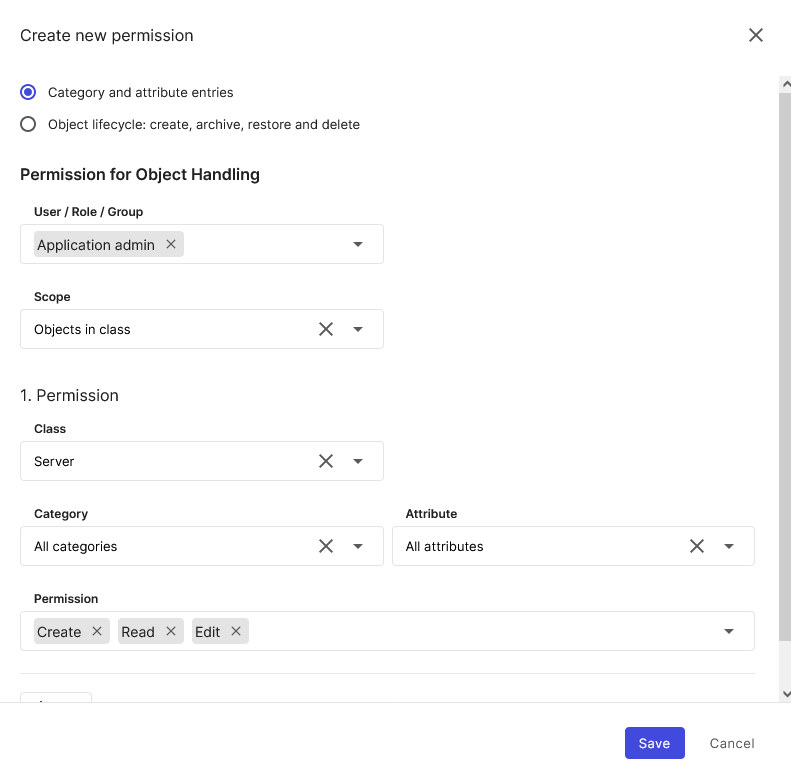The image size is (791, 776).
Task: Open the Permission dropdown arrow
Action: click(x=729, y=631)
